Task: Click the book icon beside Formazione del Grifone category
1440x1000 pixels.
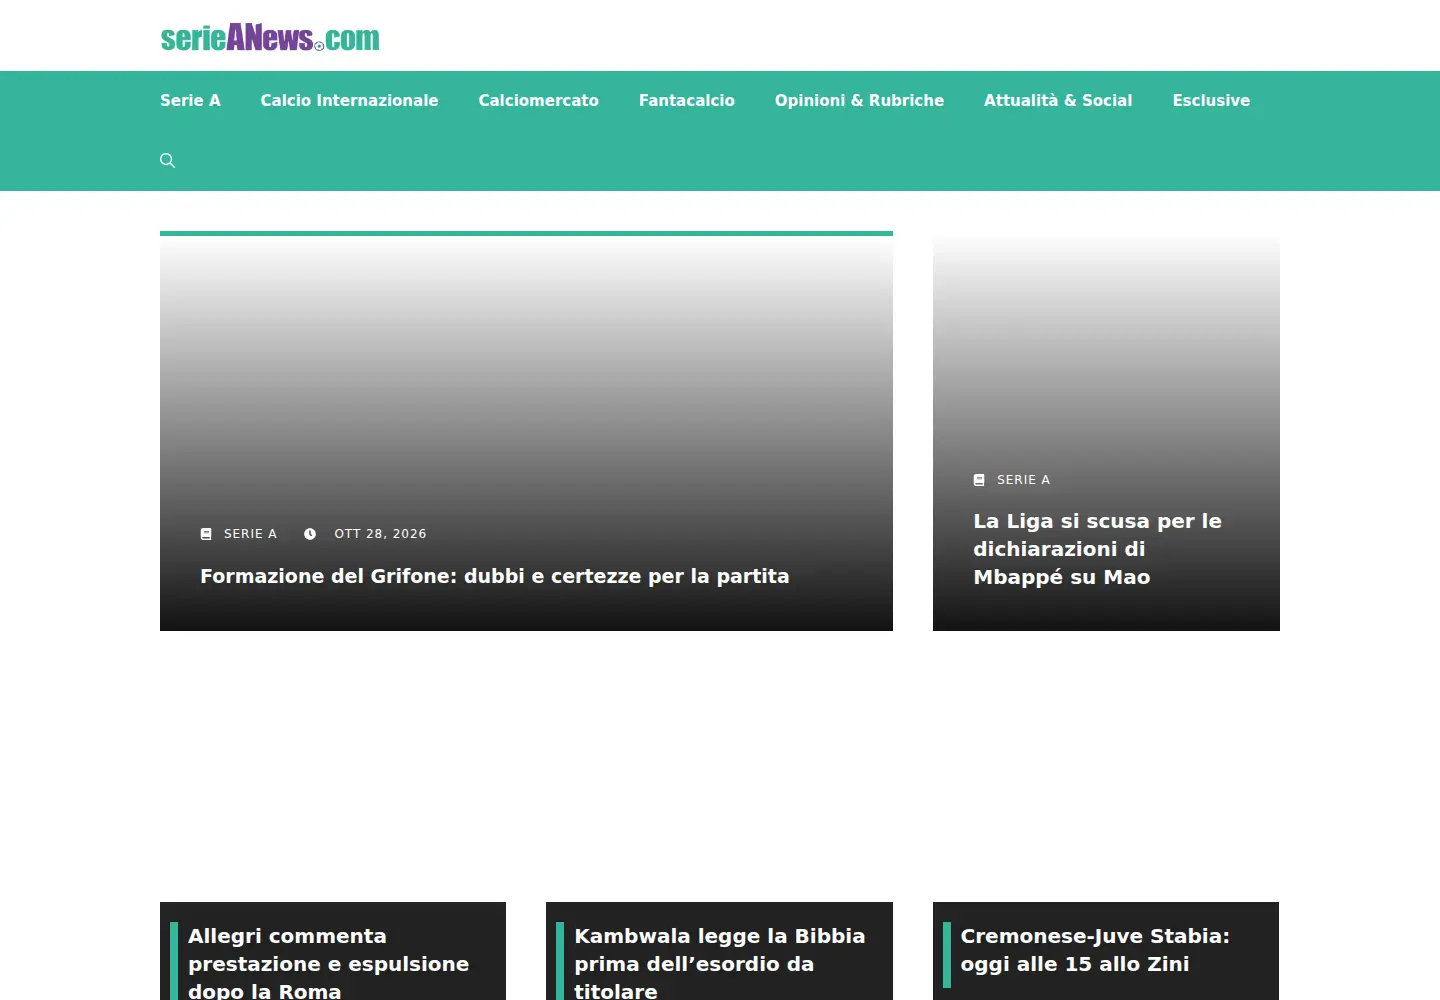Action: click(206, 534)
